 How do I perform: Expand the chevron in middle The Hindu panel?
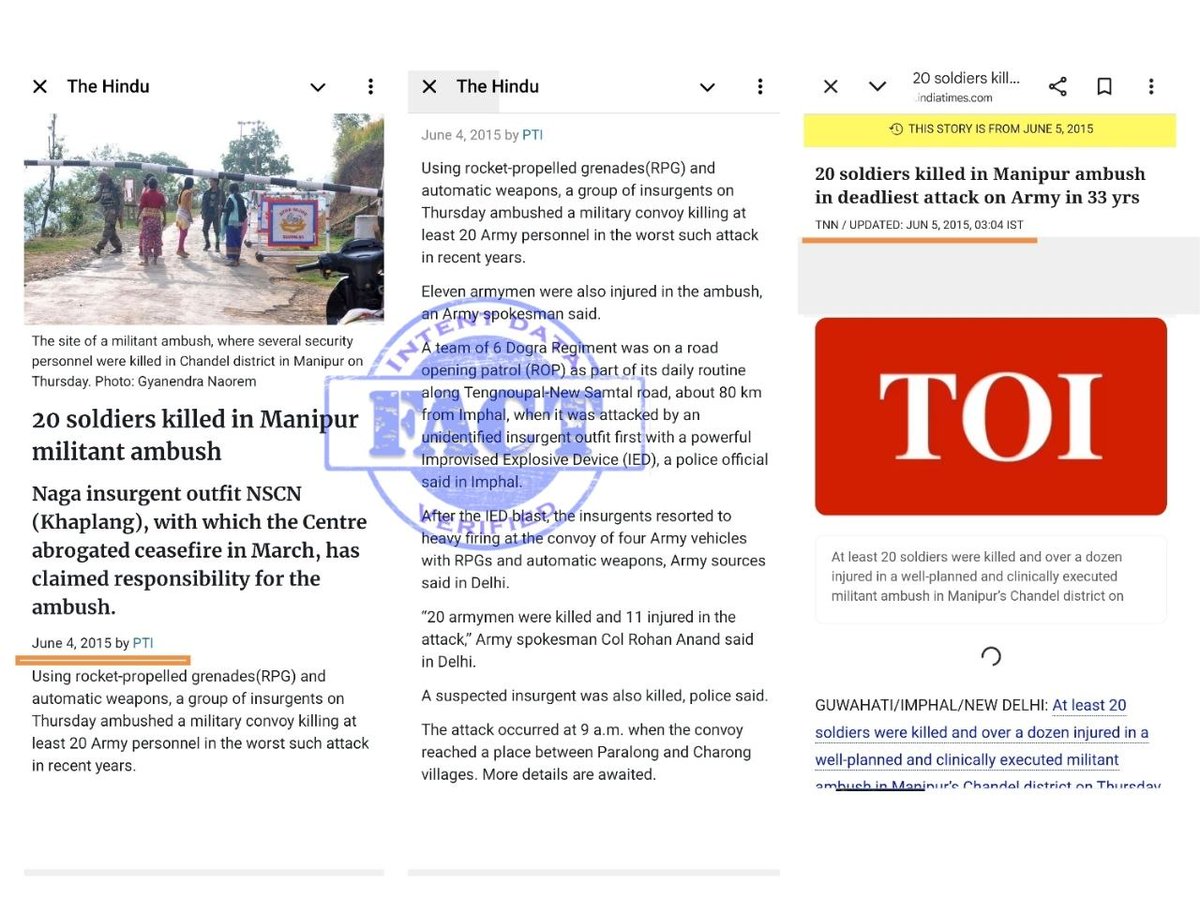[707, 87]
